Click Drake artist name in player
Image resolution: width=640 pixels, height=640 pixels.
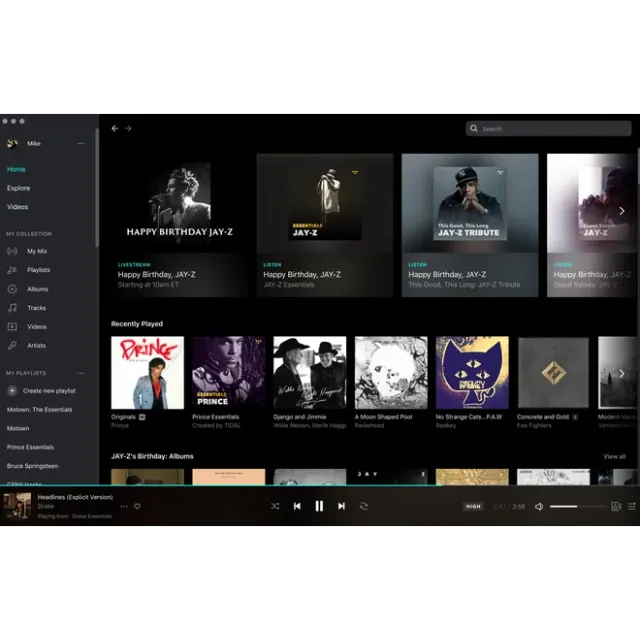[x=46, y=507]
